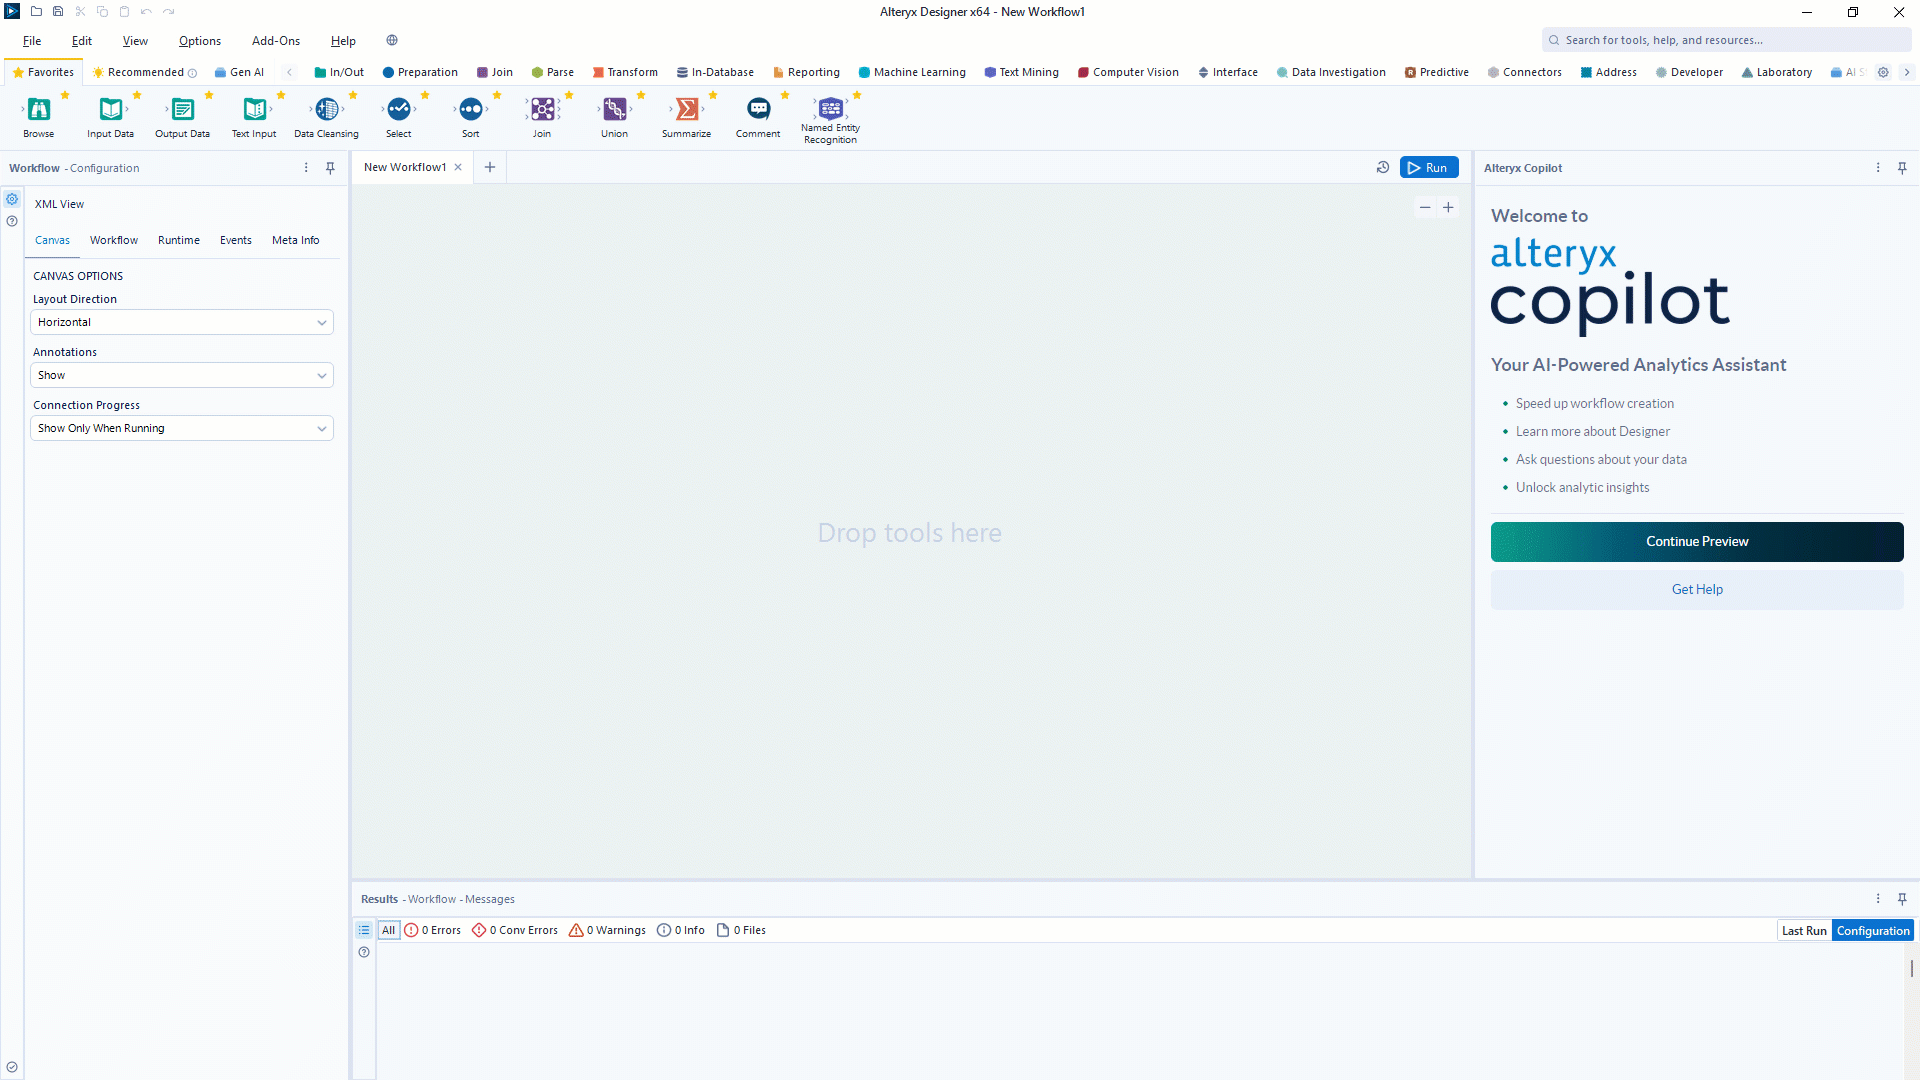Open Workflow Configuration panel options menu
The width and height of the screenshot is (1920, 1080).
coord(306,168)
